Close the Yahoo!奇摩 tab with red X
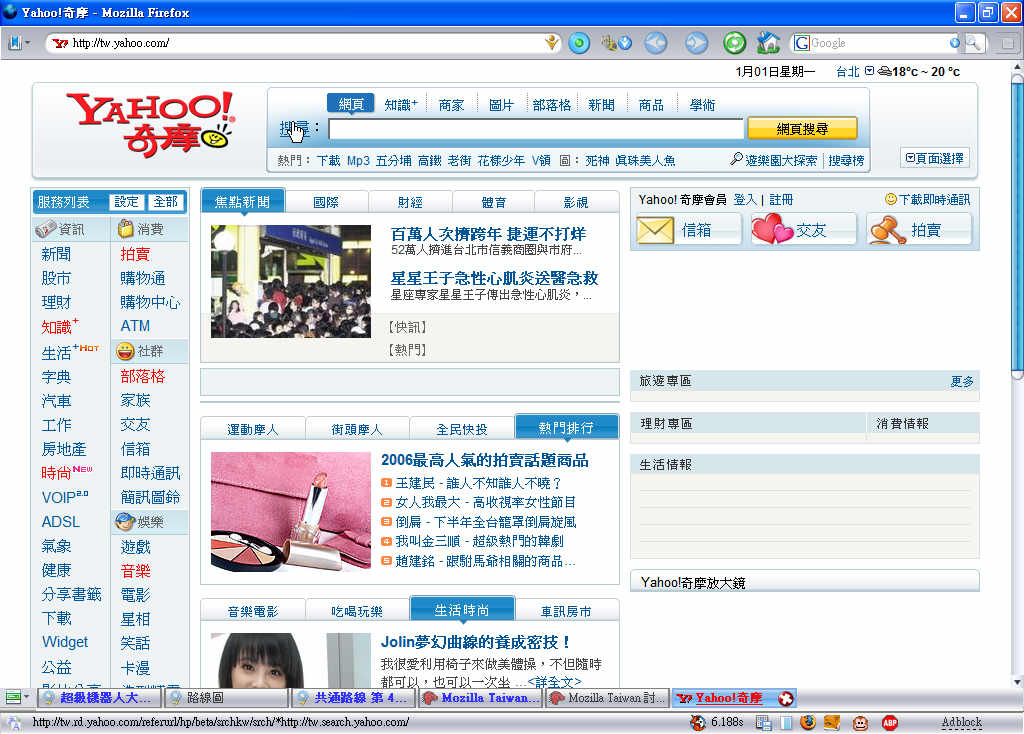The image size is (1024, 734). (x=786, y=698)
